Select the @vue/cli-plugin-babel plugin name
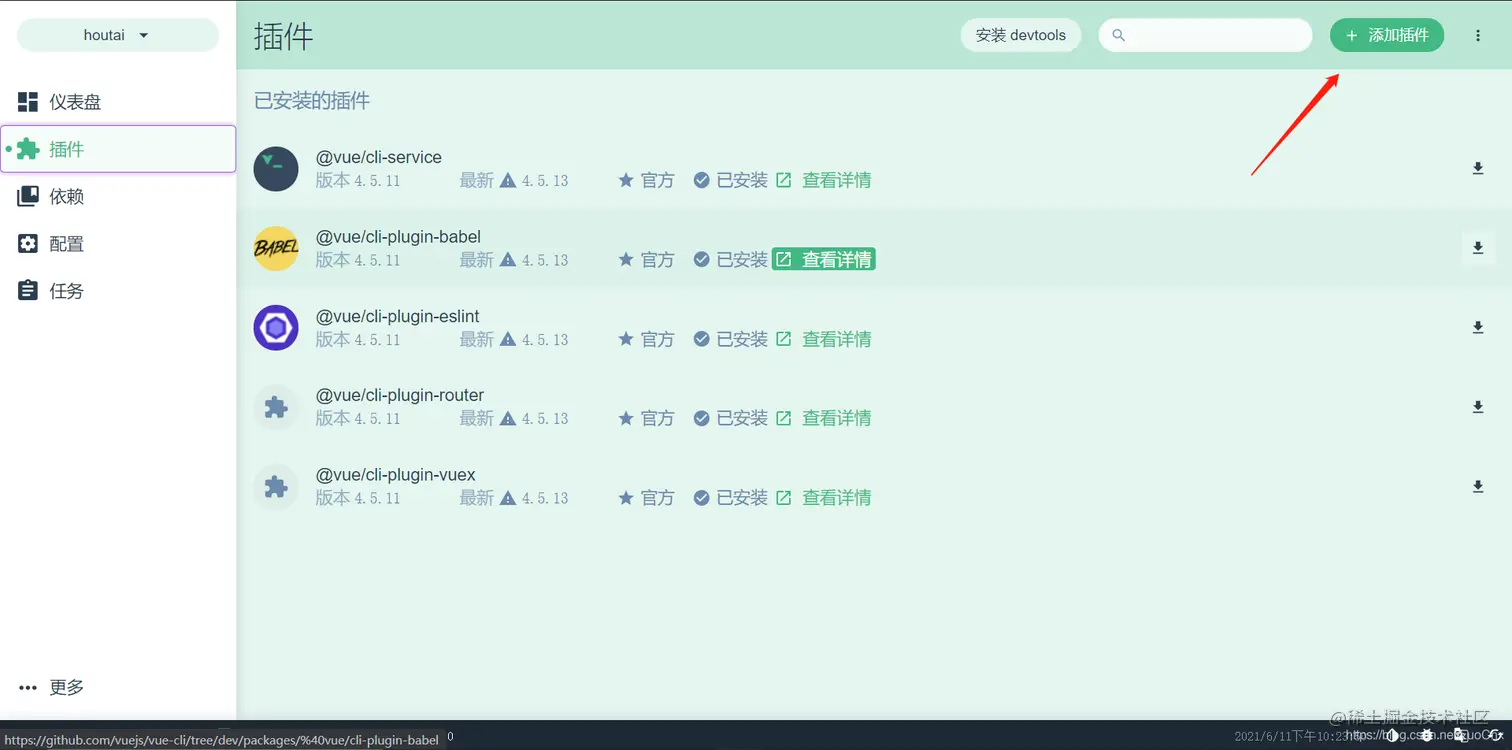Screen dimensions: 1512x750 [399, 237]
